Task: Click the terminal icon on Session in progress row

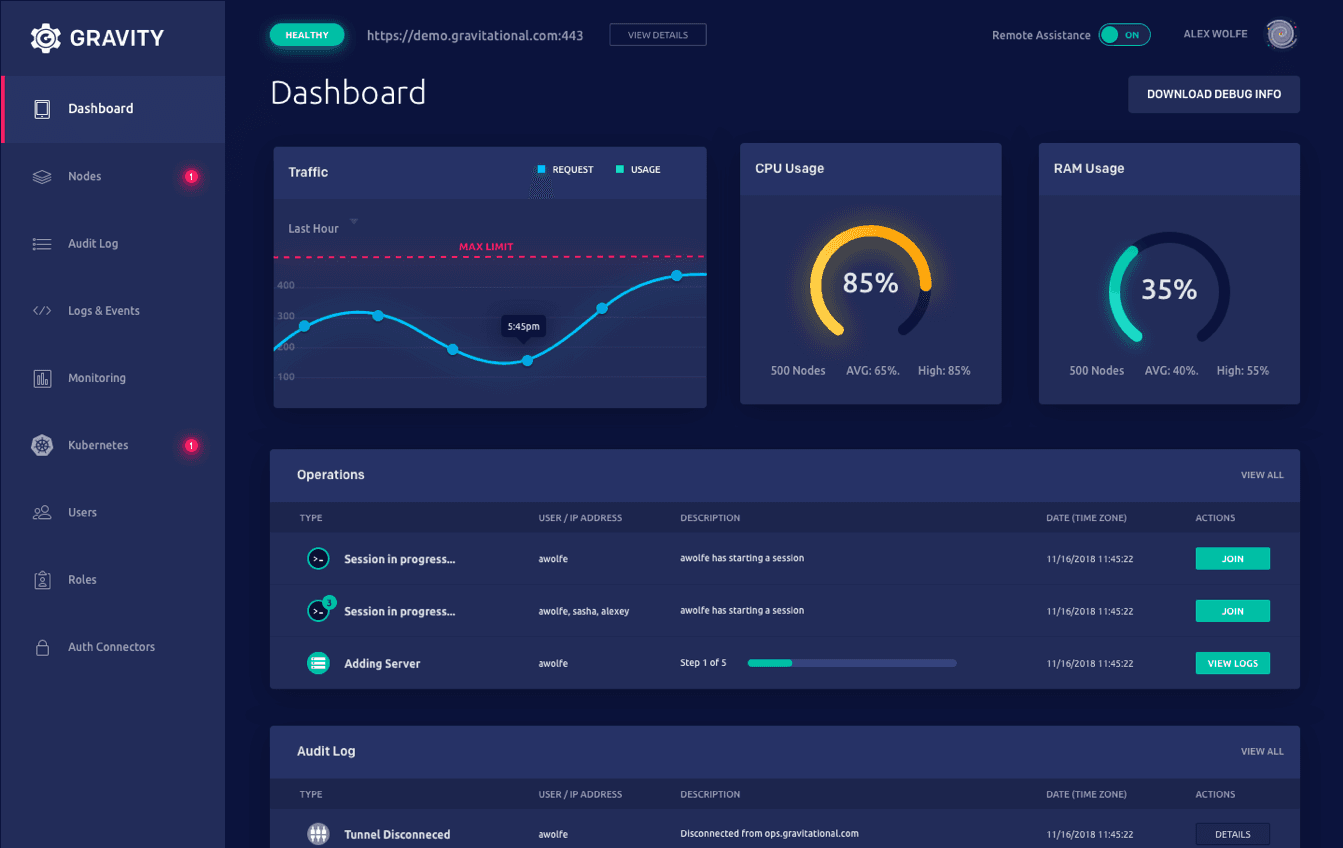Action: [x=318, y=558]
